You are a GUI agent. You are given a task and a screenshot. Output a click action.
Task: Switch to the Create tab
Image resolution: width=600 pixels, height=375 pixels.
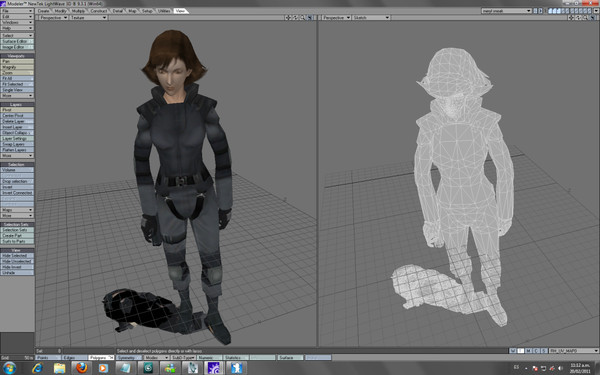coord(44,11)
